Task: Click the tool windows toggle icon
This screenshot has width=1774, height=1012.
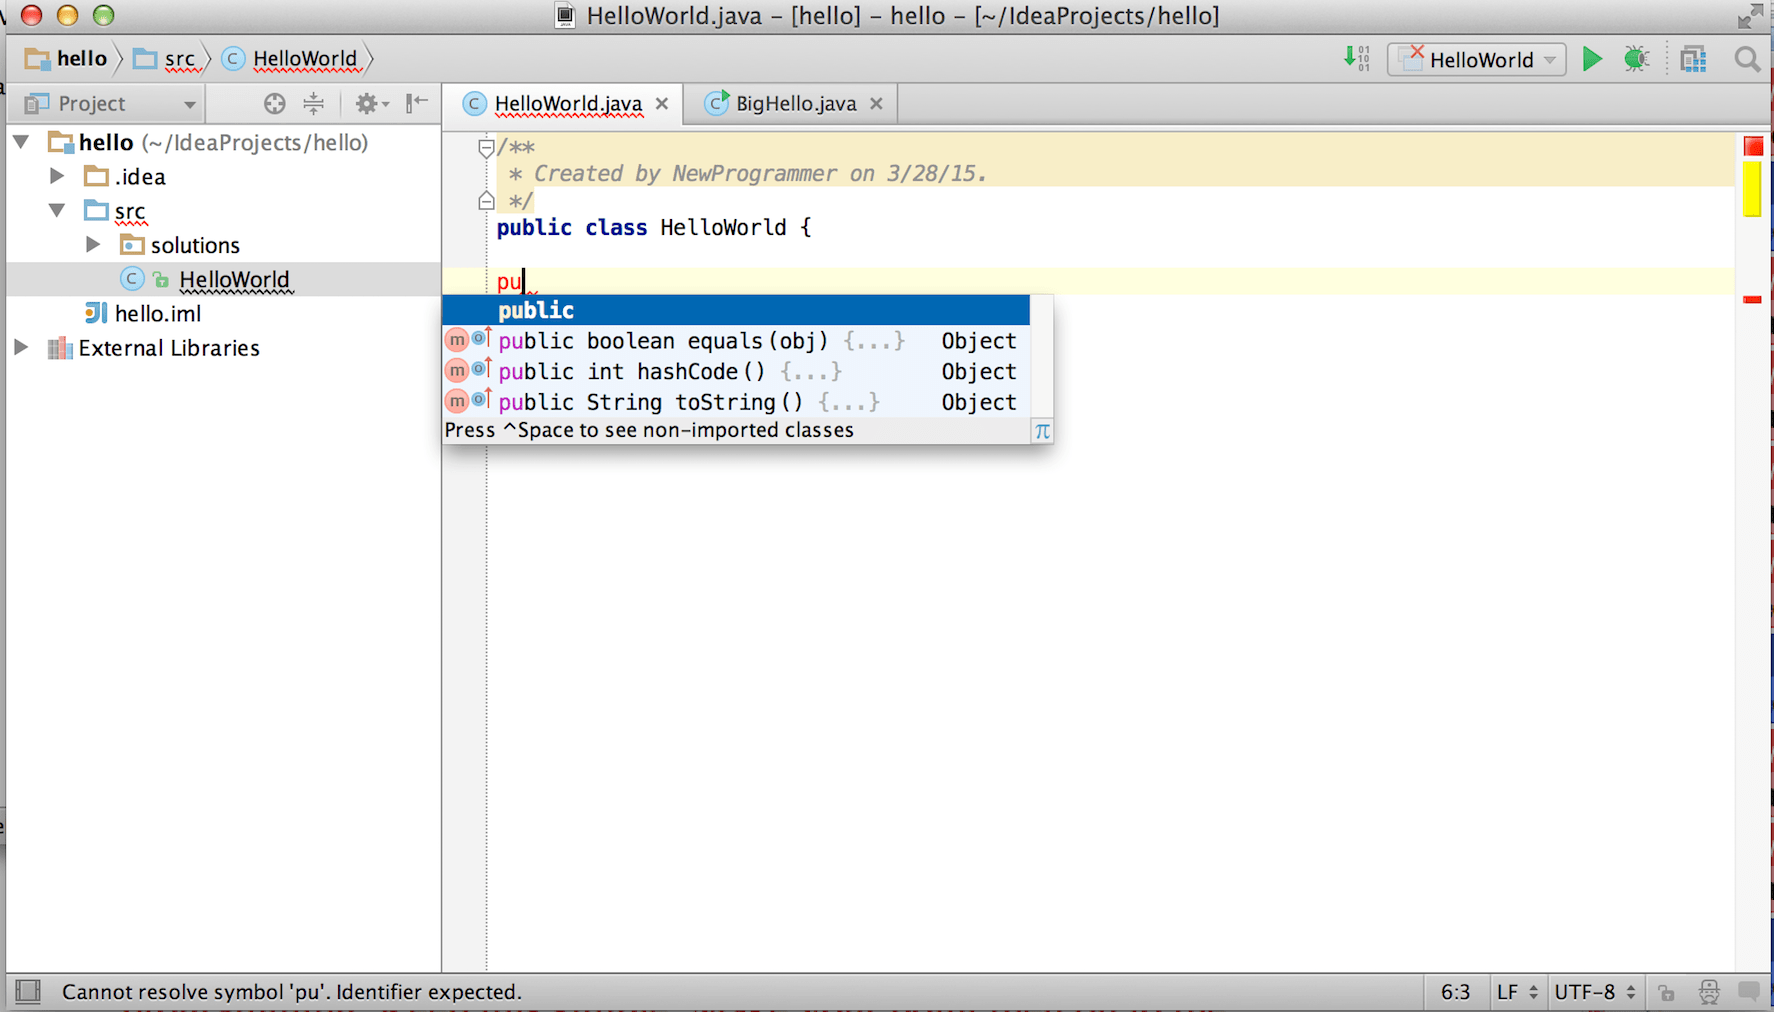Action: coord(28,991)
